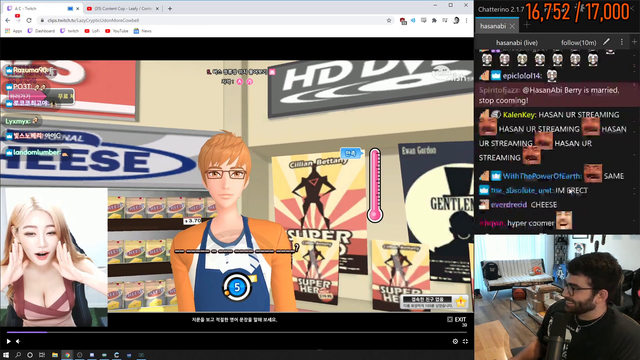Toggle clip fullscreen icon

point(465,341)
